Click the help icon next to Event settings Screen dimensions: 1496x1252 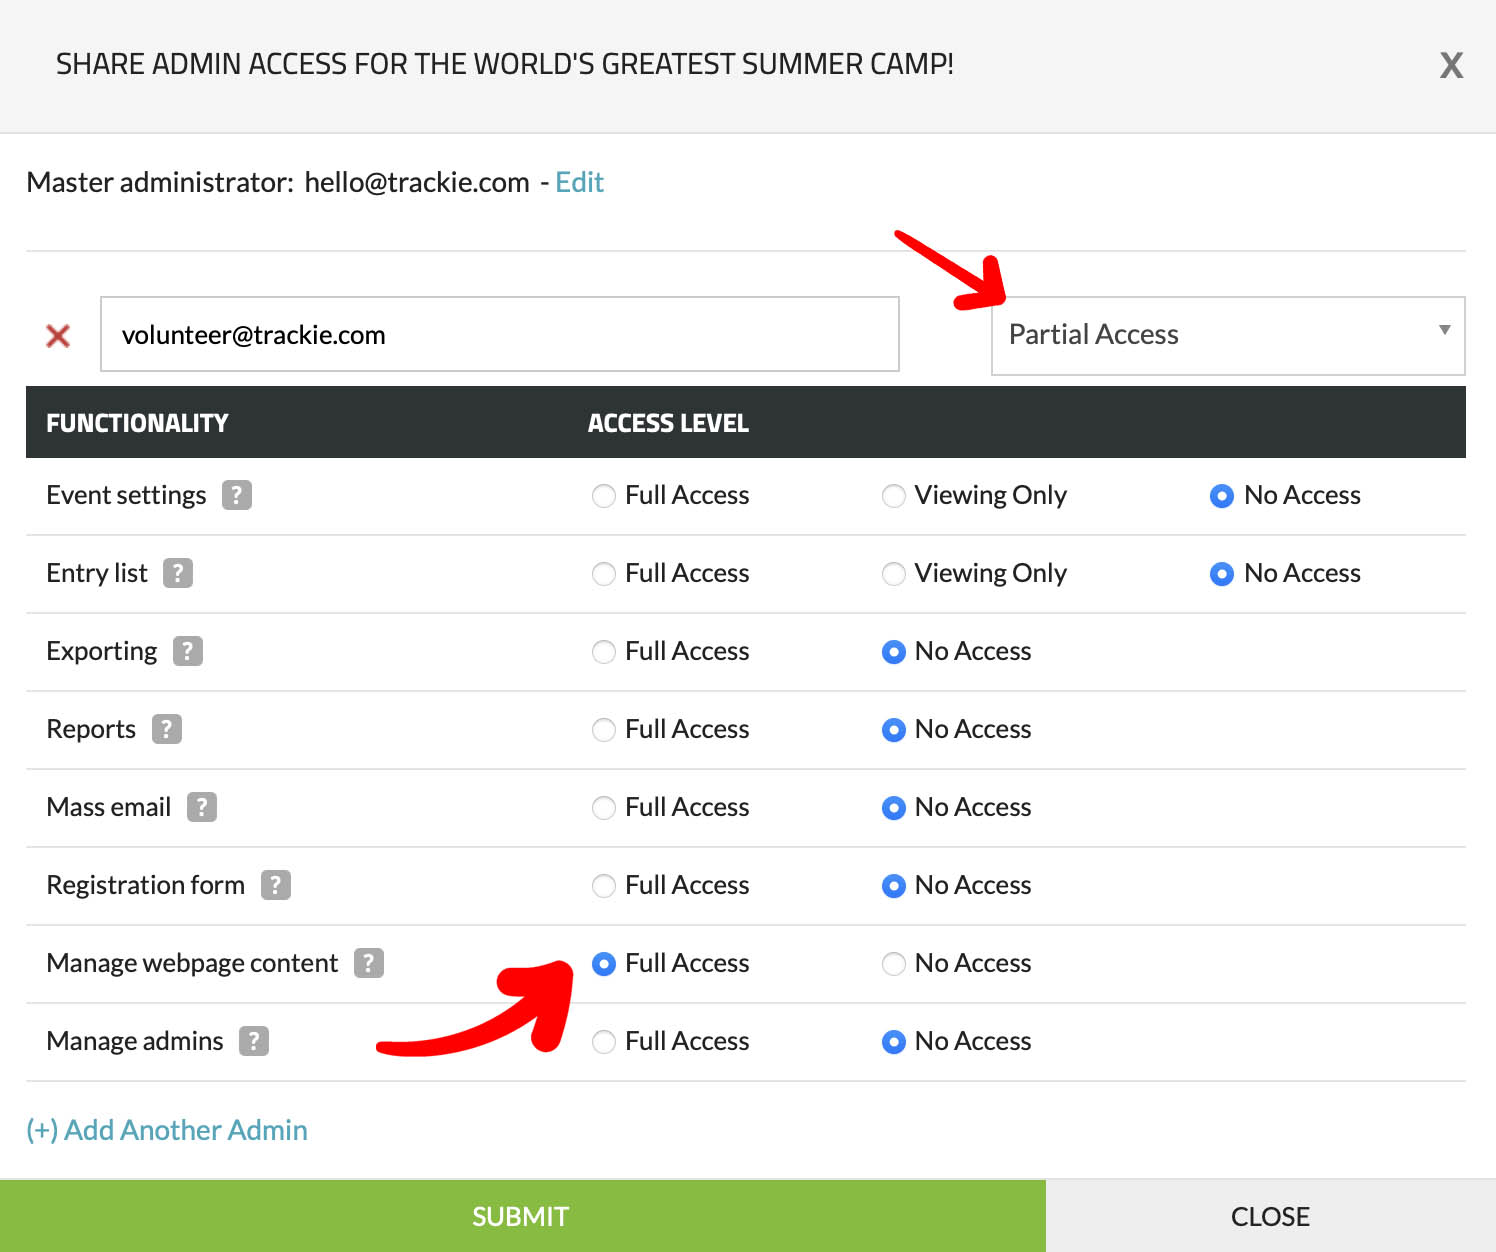[237, 495]
